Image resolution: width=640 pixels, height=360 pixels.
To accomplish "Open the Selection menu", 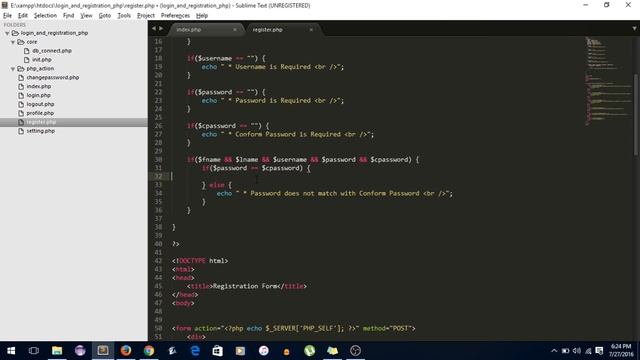I will (45, 16).
